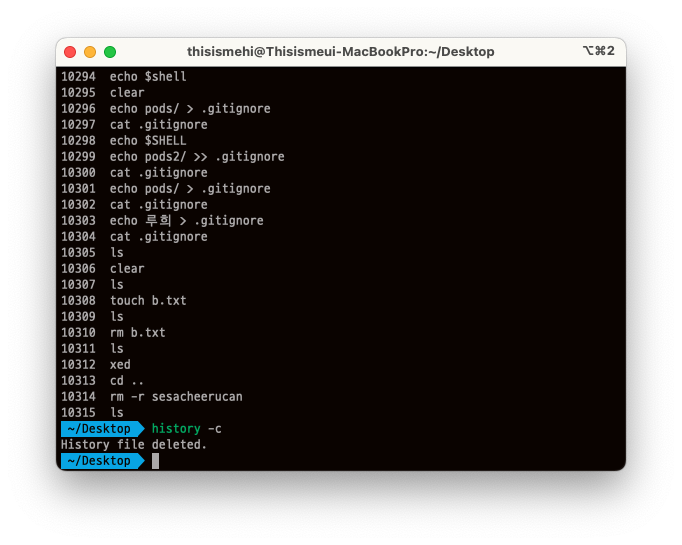Viewport: 682px width, 545px height.
Task: Close the terminal window with red button
Action: [x=70, y=52]
